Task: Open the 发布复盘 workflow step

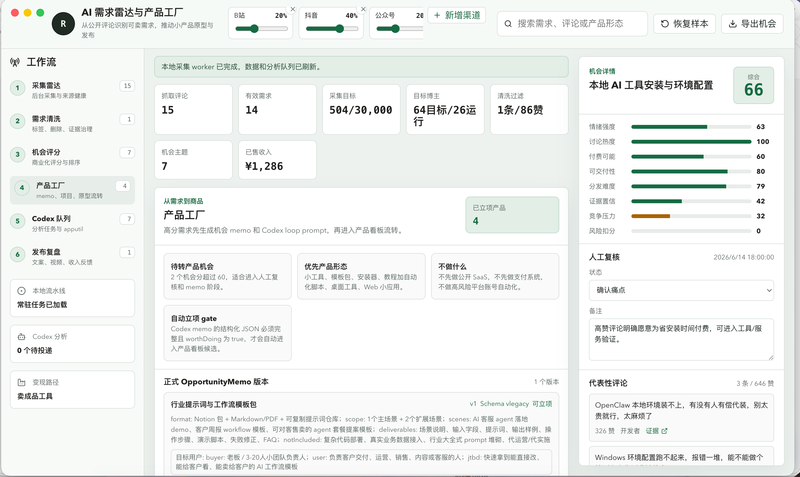Action: click(72, 256)
